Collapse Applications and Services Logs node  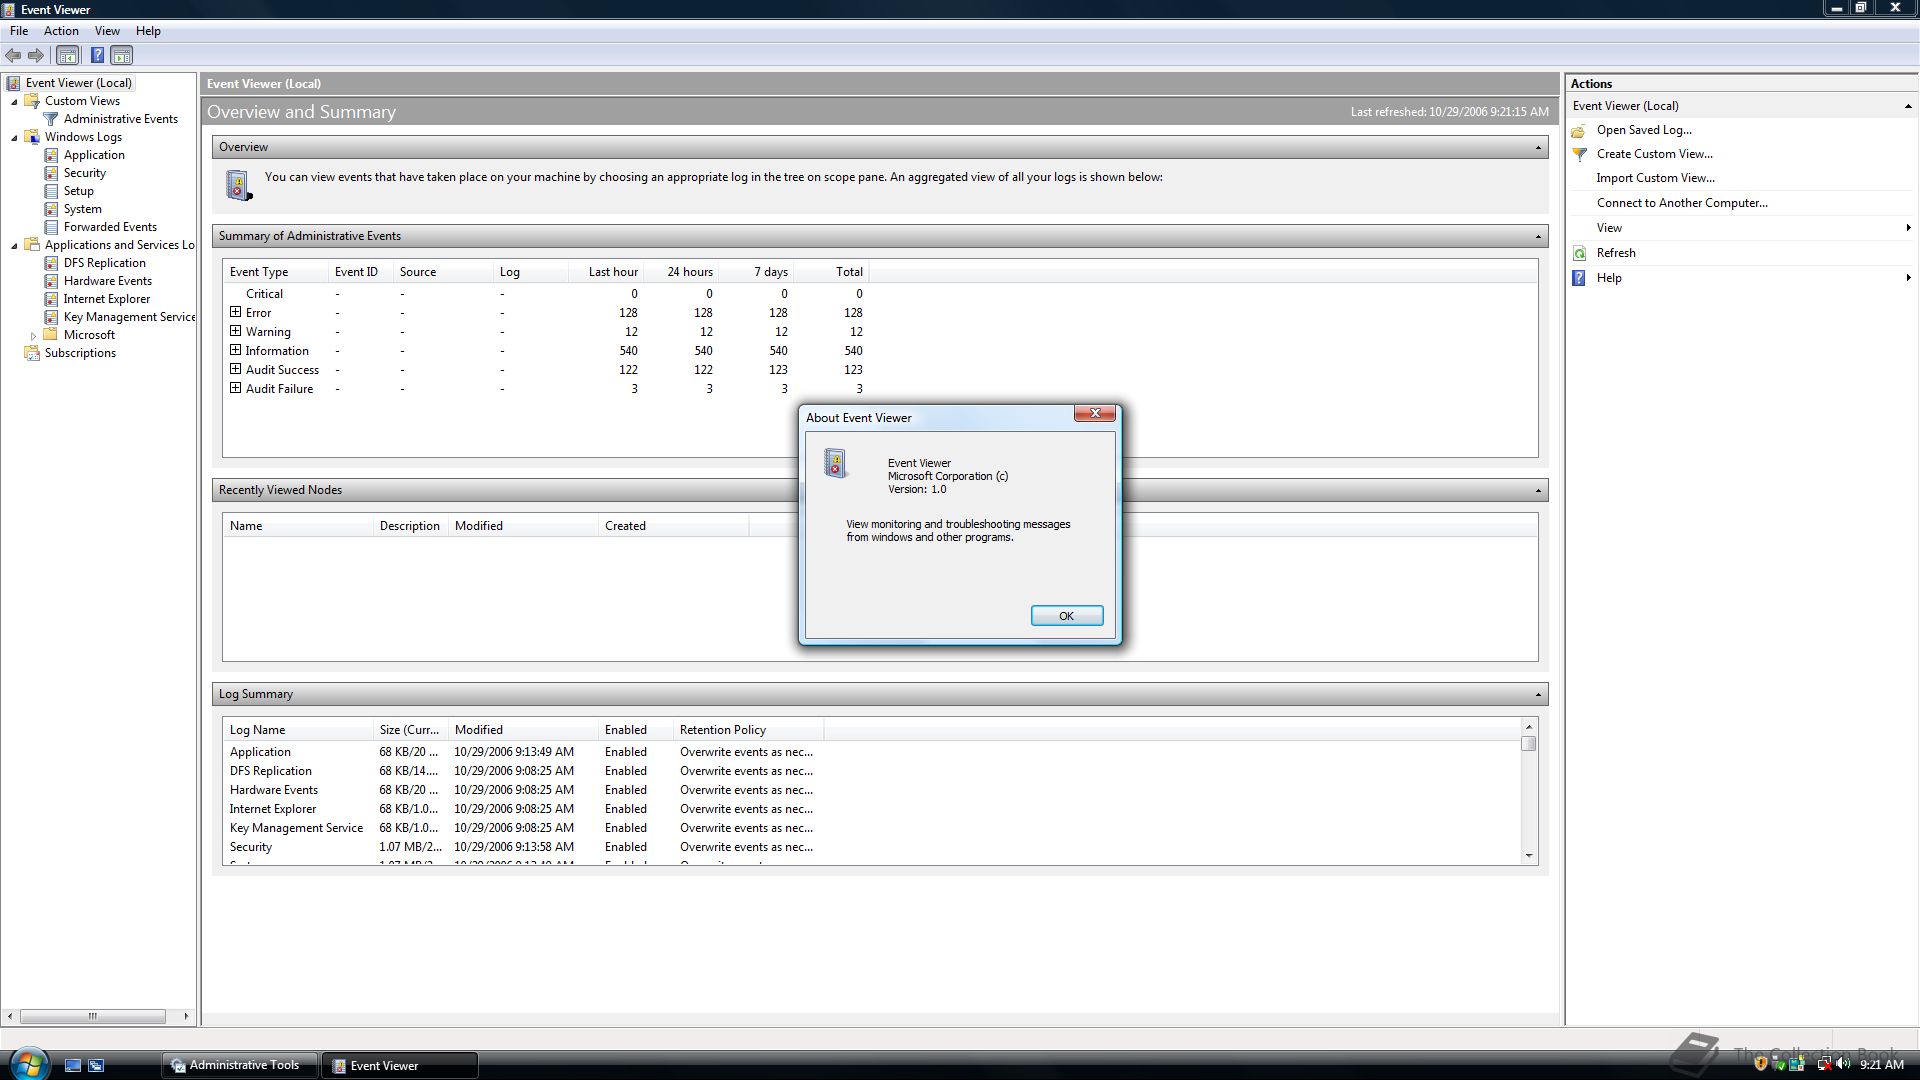pyautogui.click(x=14, y=246)
